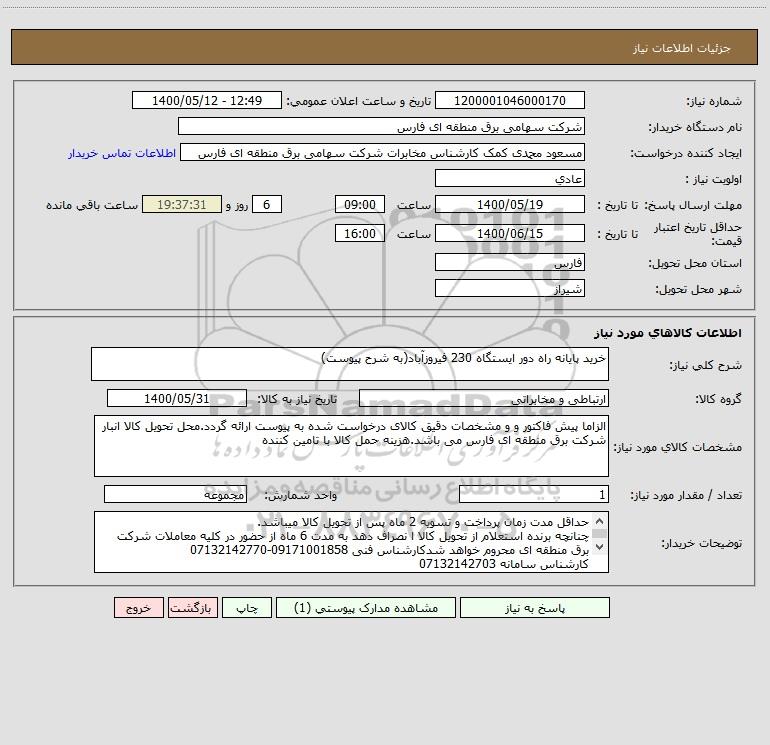Image resolution: width=770 pixels, height=745 pixels.
Task: Click the goods specifications text area
Action: pyautogui.click(x=351, y=446)
